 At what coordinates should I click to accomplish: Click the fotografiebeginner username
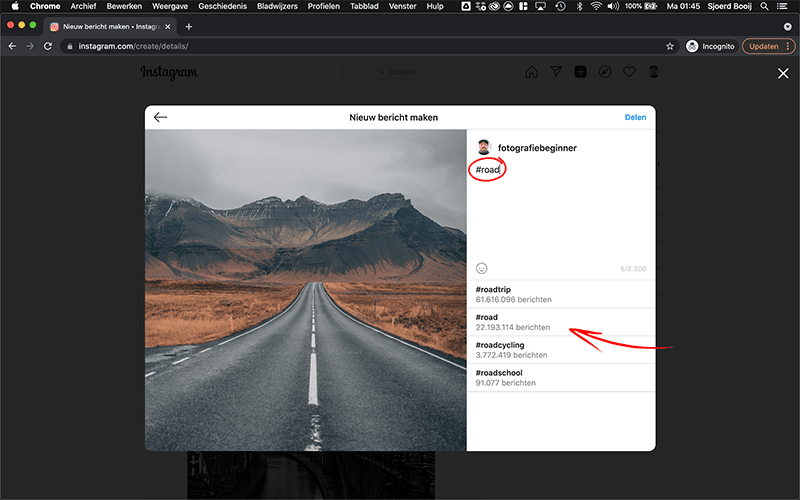click(x=537, y=148)
